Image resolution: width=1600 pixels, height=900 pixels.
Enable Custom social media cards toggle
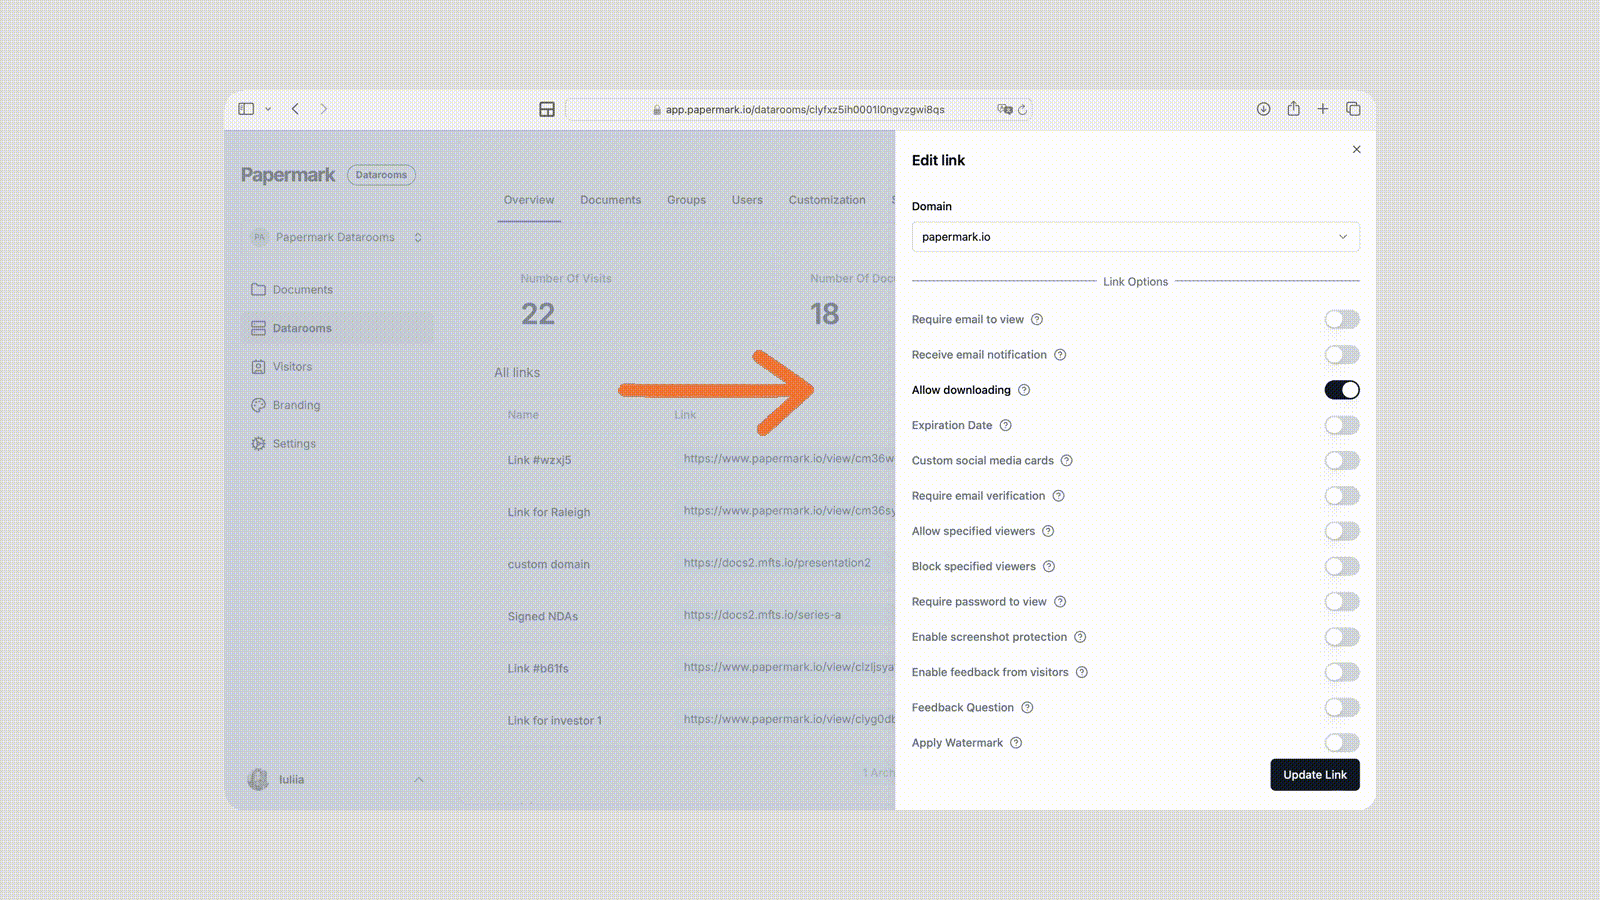[x=1342, y=461]
